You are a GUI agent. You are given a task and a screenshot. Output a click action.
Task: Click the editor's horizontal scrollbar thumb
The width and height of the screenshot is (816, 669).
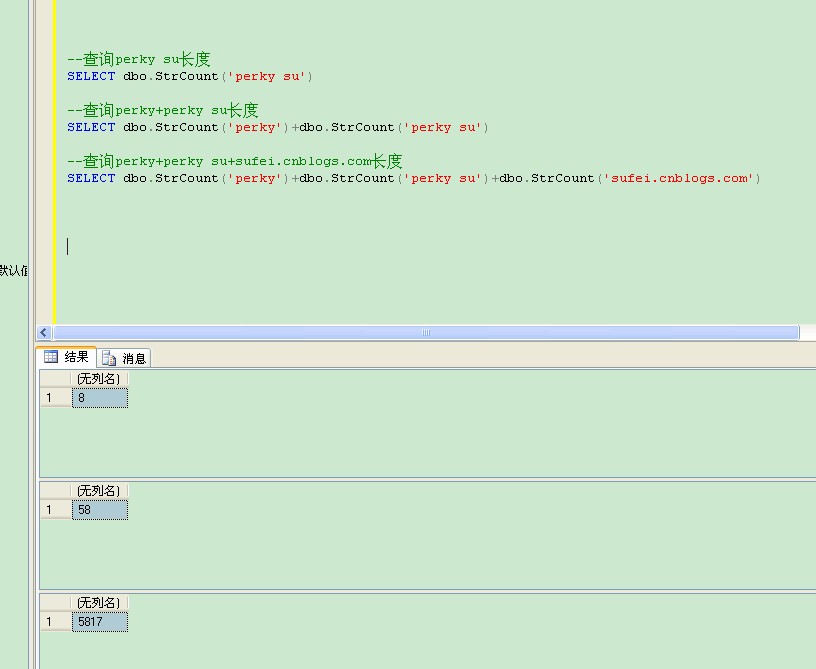pos(426,332)
